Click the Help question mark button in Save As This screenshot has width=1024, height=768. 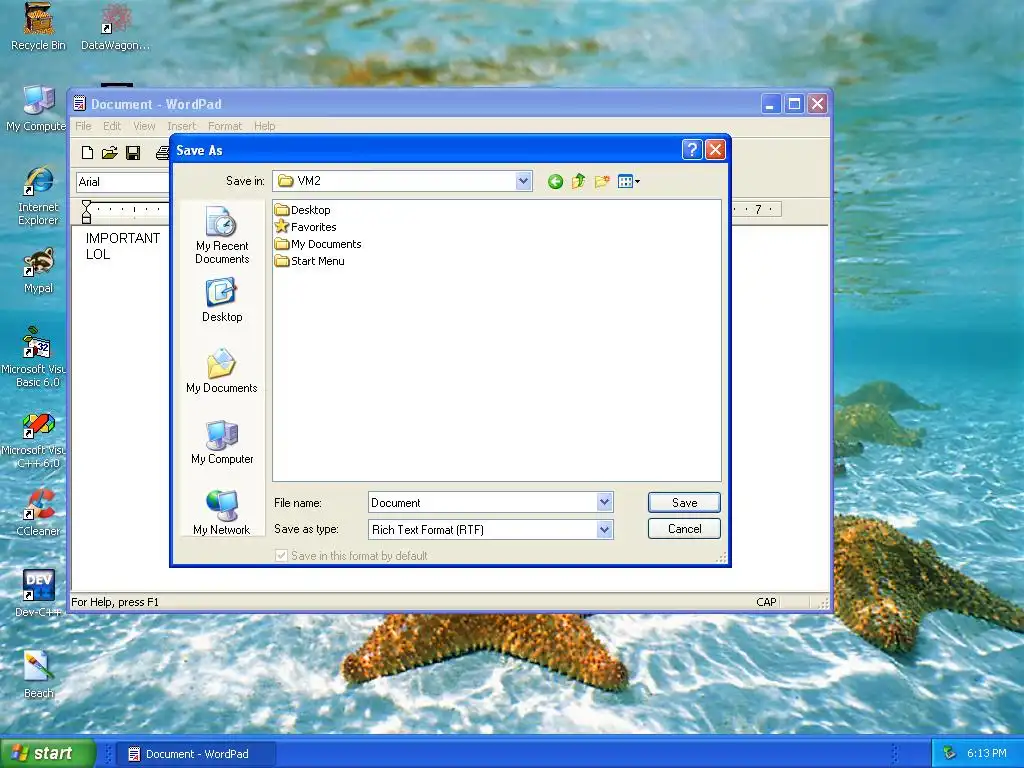[x=692, y=150]
